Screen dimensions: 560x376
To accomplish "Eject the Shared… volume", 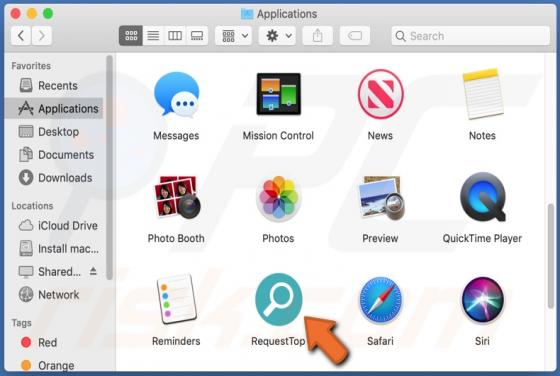I will click(93, 271).
